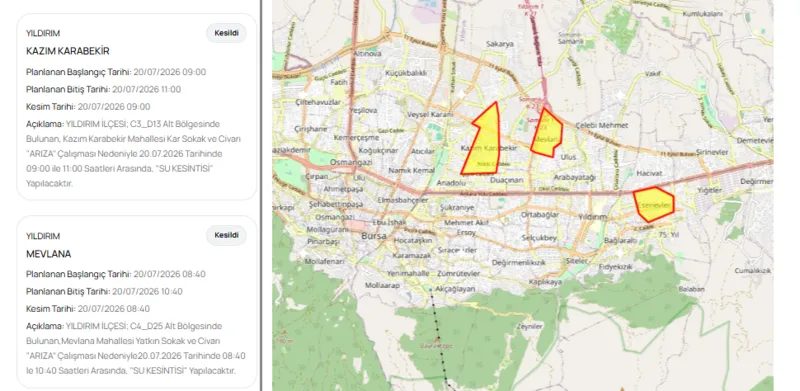This screenshot has width=800, height=391.
Task: Click the Koğukçınar map label
Action: (378, 151)
